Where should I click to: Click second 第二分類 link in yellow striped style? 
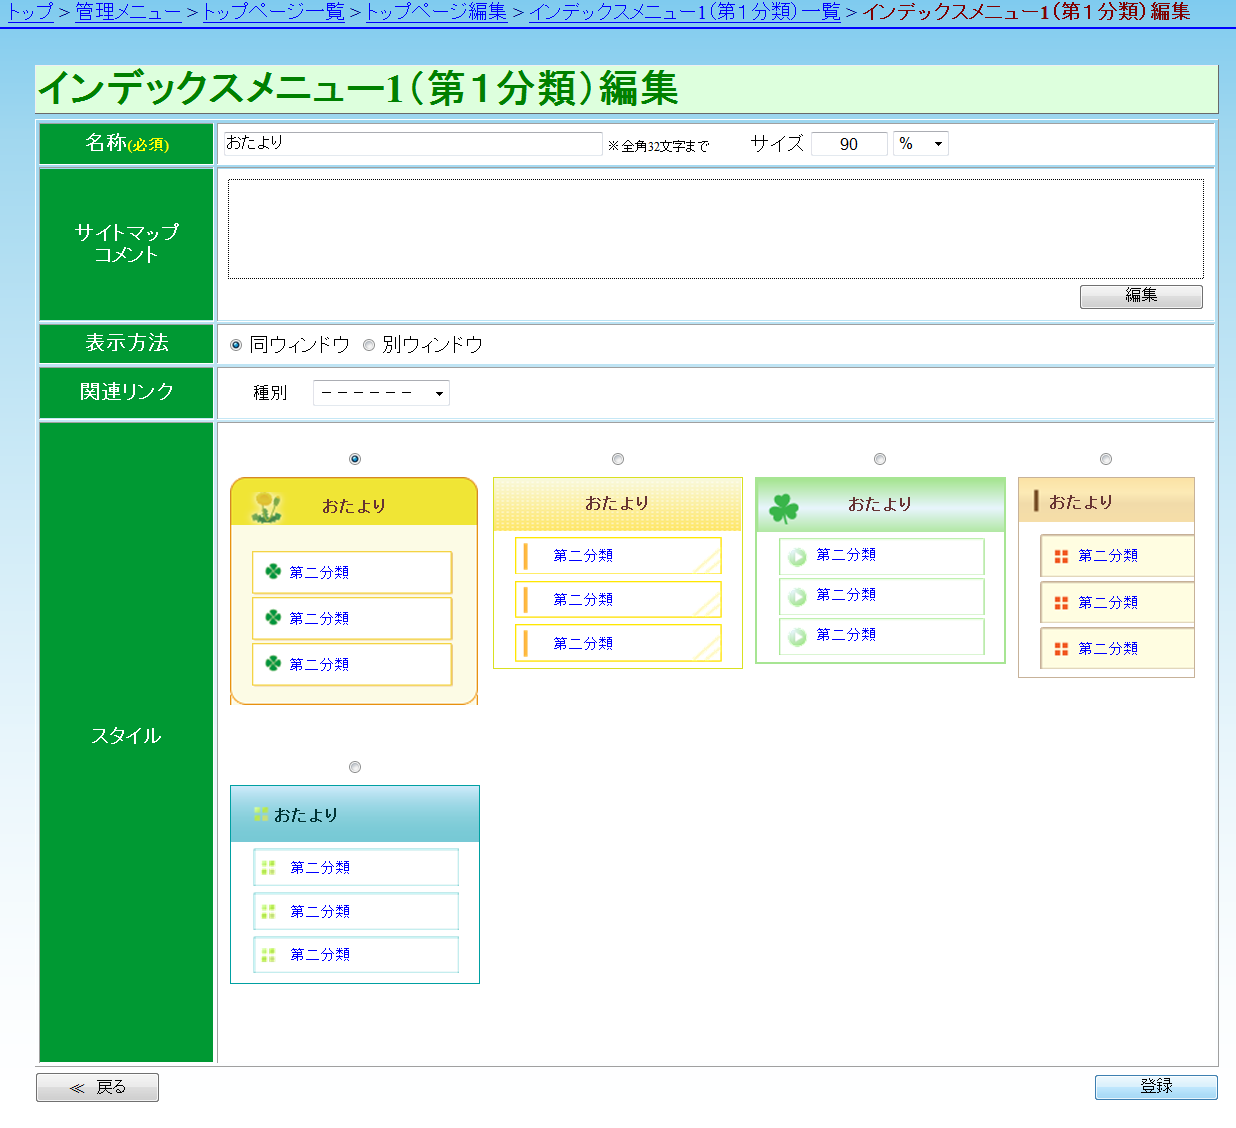pyautogui.click(x=583, y=600)
